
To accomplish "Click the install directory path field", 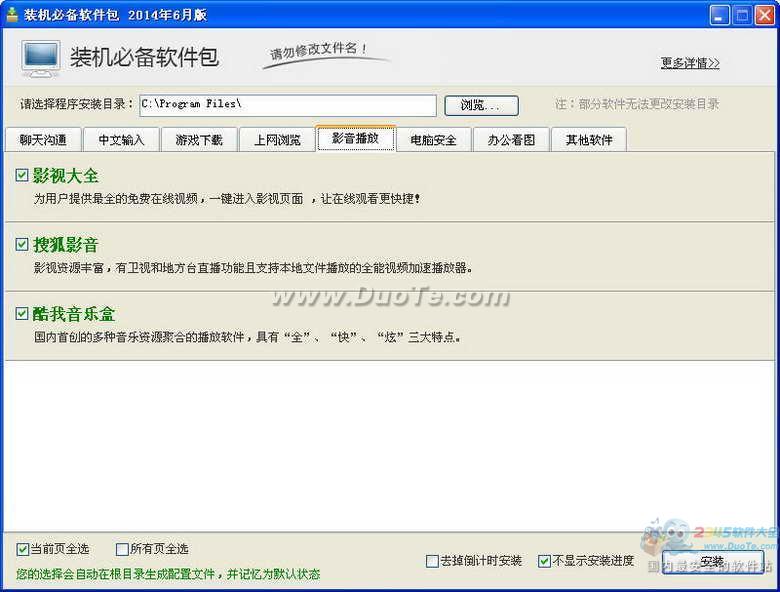I will [x=288, y=105].
